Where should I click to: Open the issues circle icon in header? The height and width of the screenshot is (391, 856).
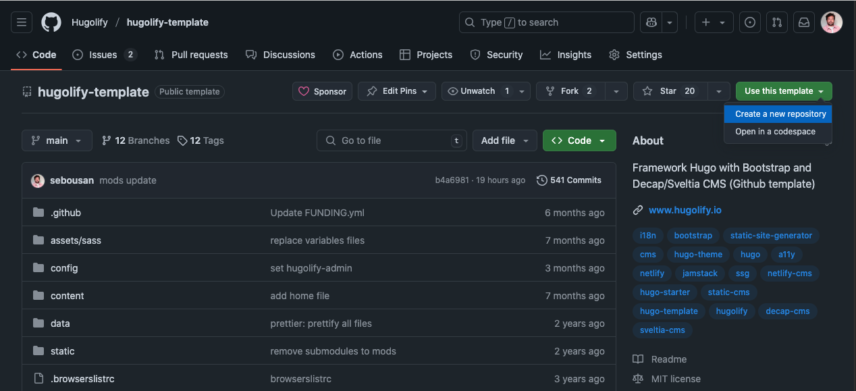click(750, 22)
